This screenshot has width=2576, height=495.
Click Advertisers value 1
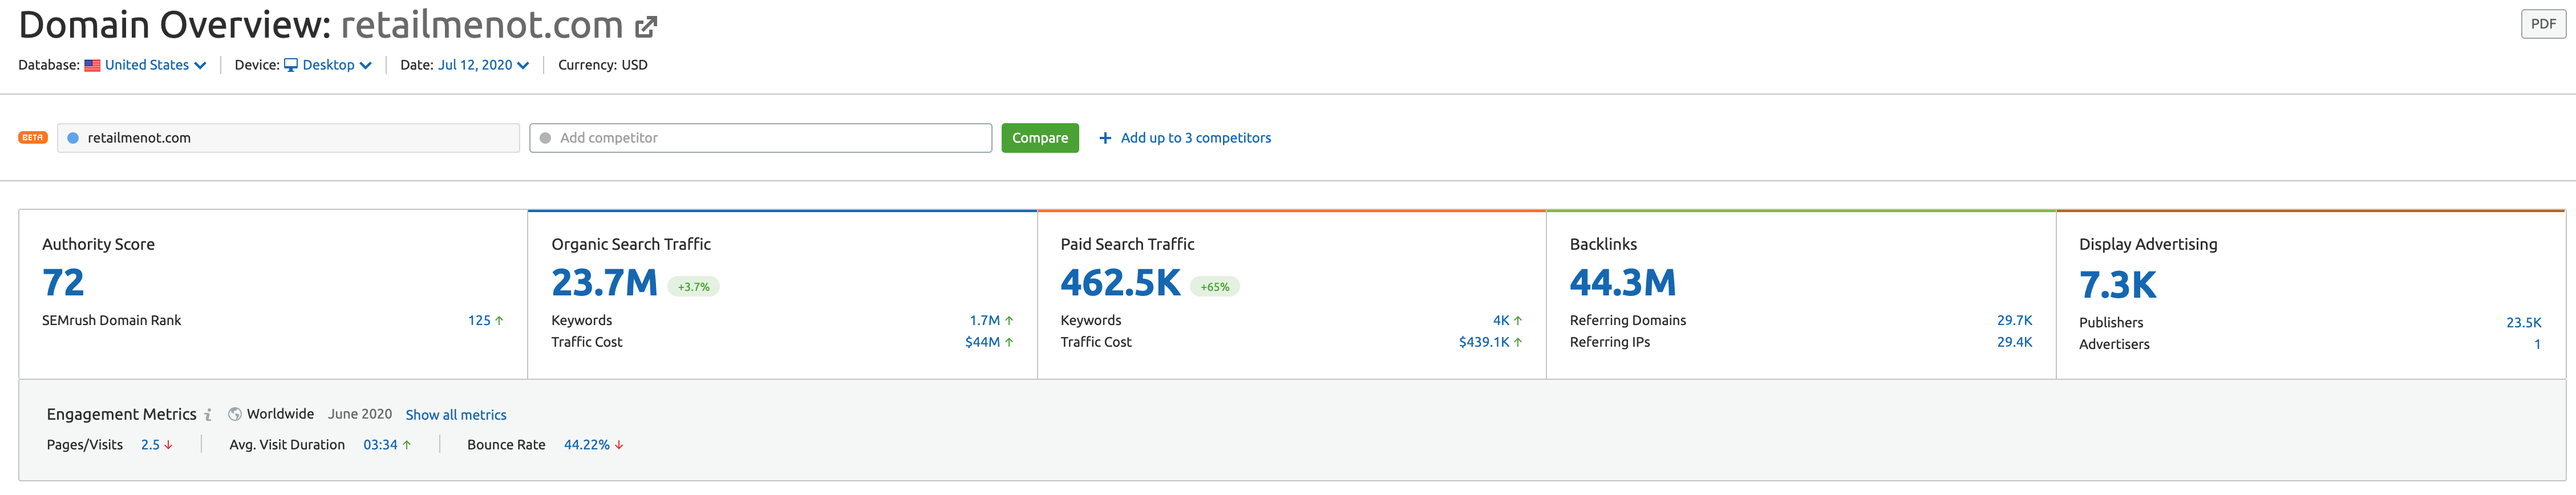coord(2537,344)
